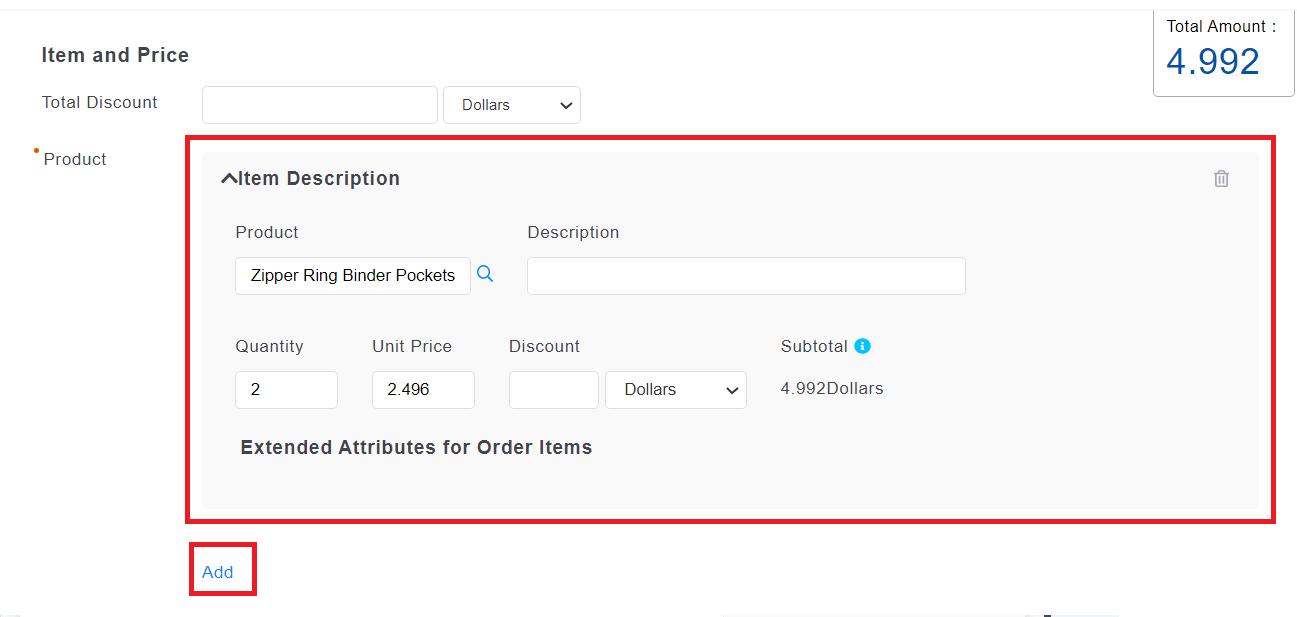The width and height of the screenshot is (1297, 617).
Task: Click the required Product label at left
Action: [x=75, y=160]
